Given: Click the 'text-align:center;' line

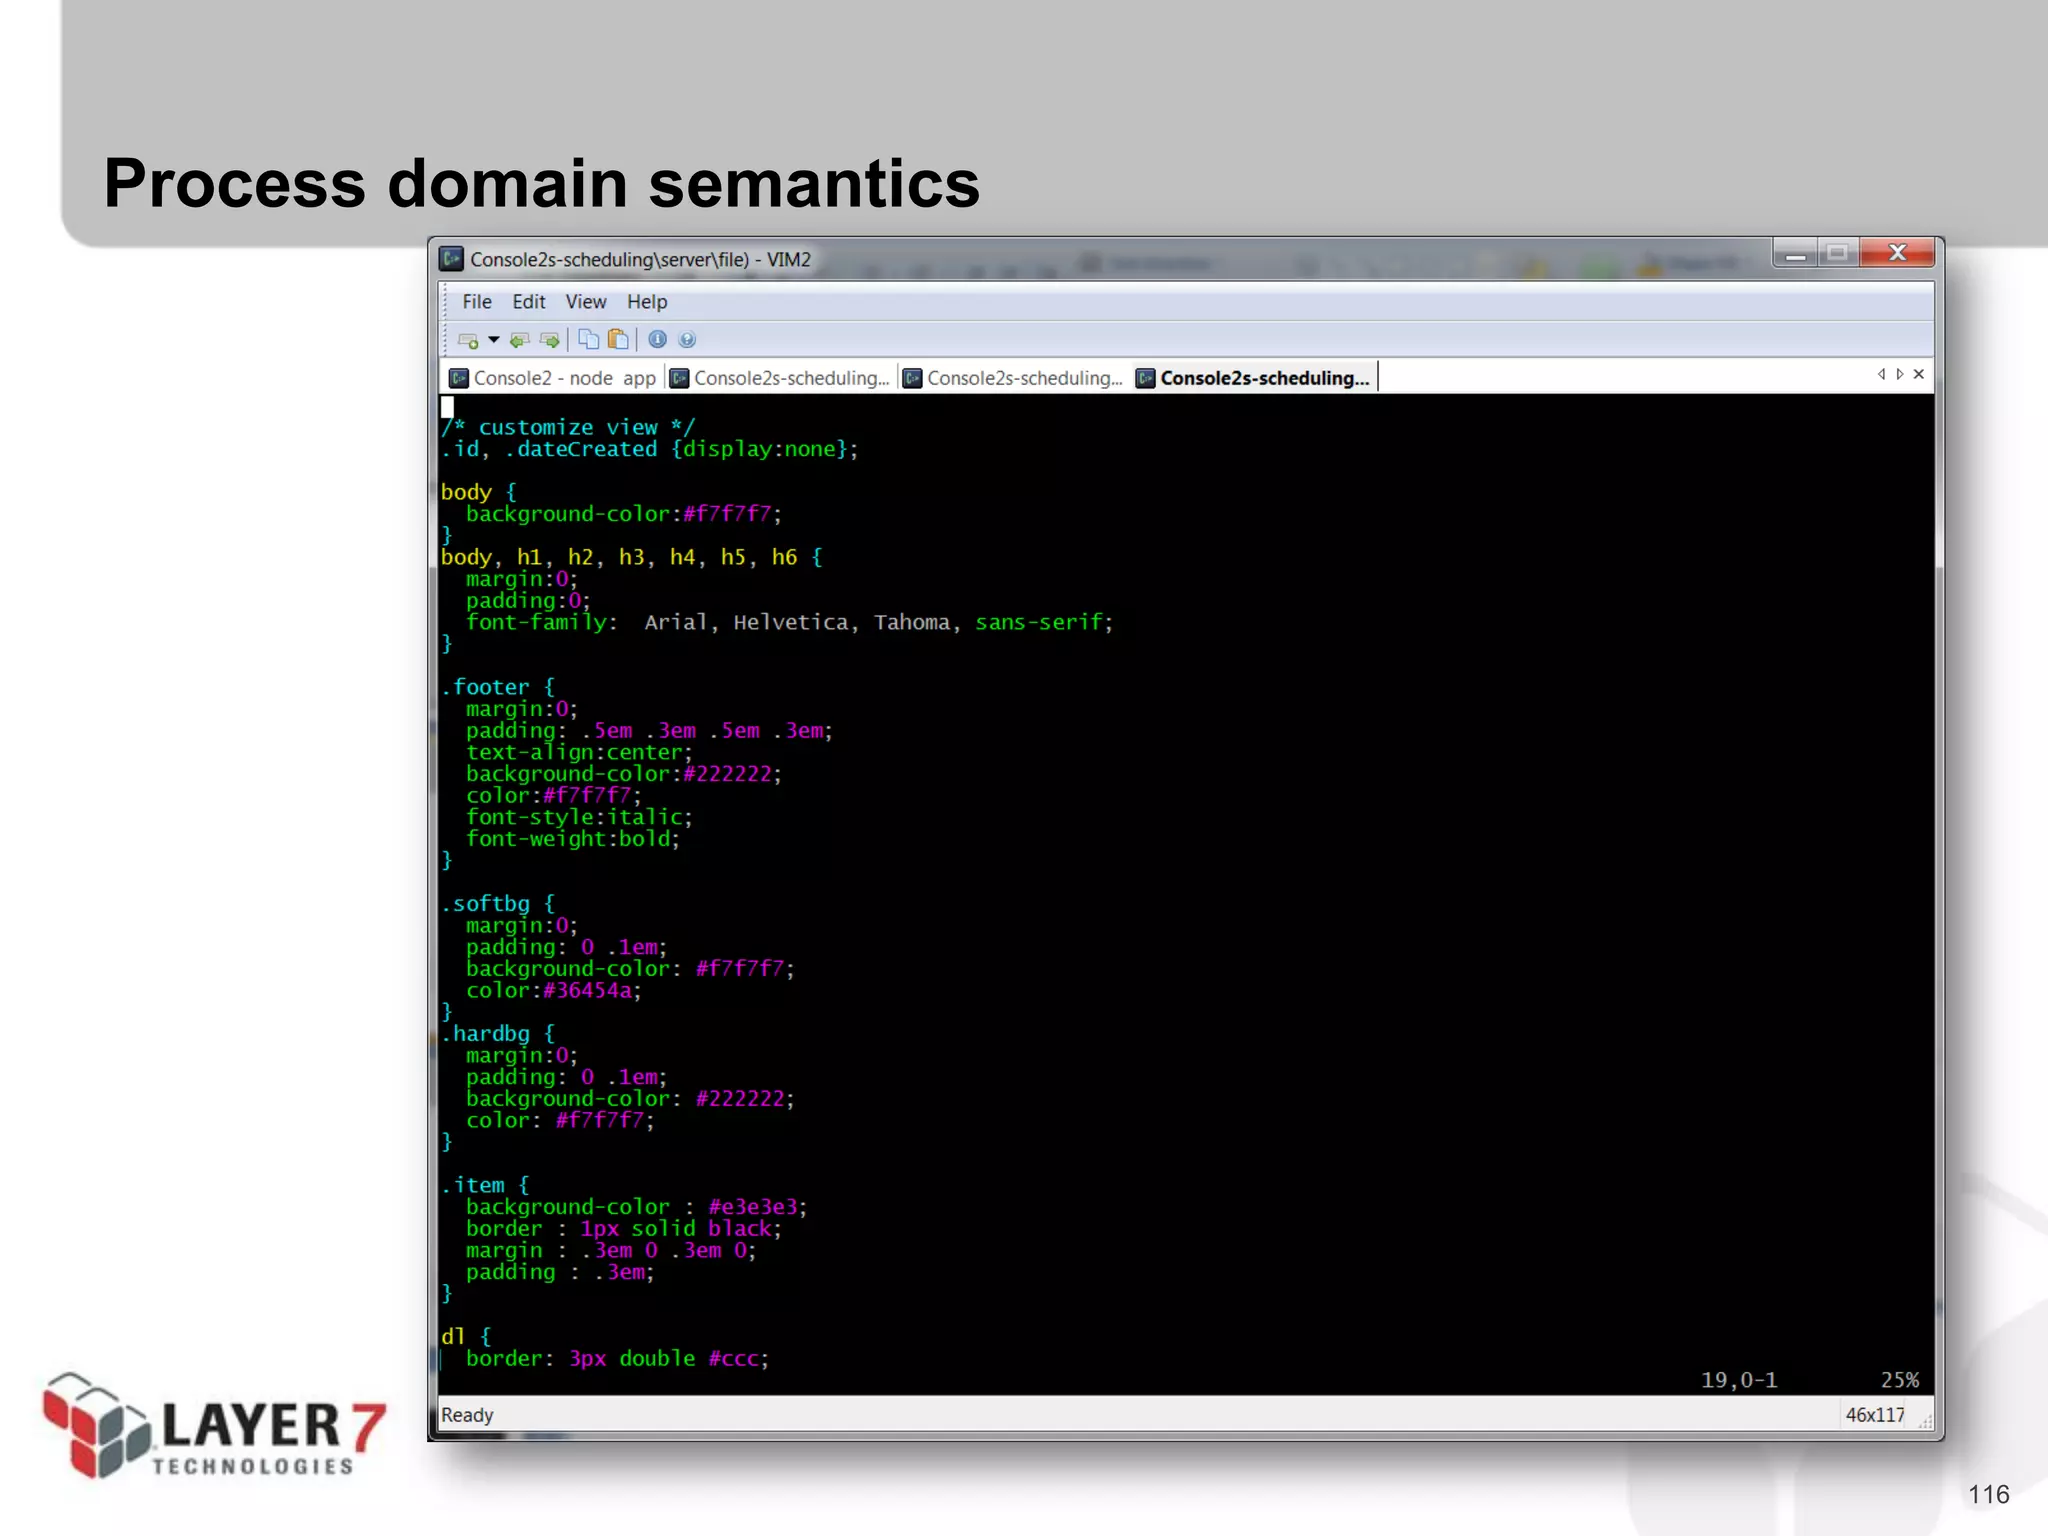Looking at the screenshot, I should (579, 752).
